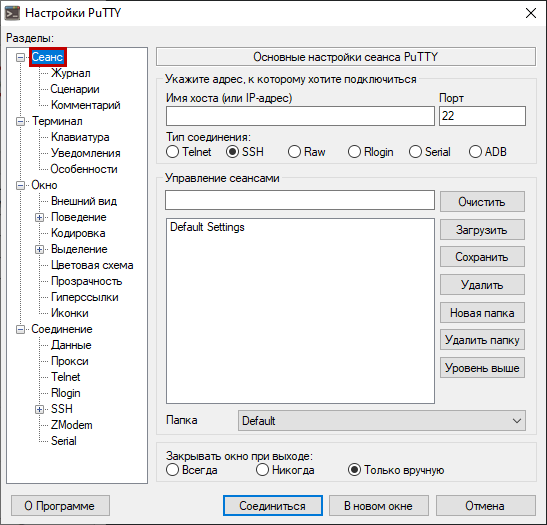Screen dimensions: 547x525
Task: Click the host name input field
Action: coord(300,116)
